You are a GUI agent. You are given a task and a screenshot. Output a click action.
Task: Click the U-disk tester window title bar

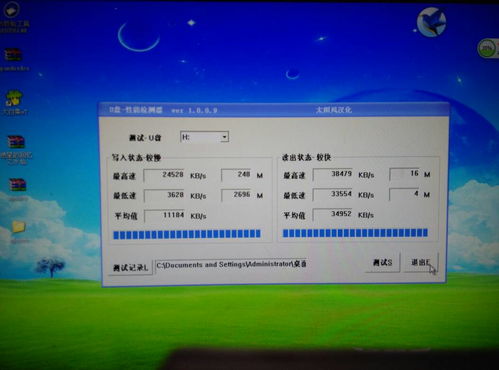point(273,110)
